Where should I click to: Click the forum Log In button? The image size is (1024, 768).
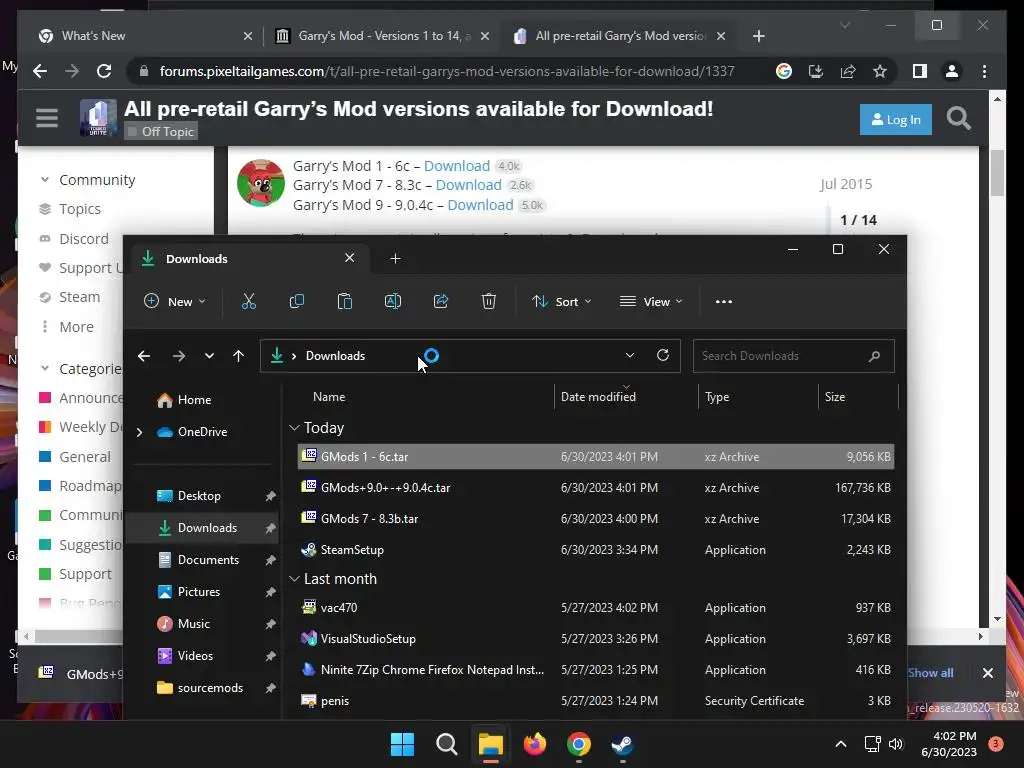point(895,120)
